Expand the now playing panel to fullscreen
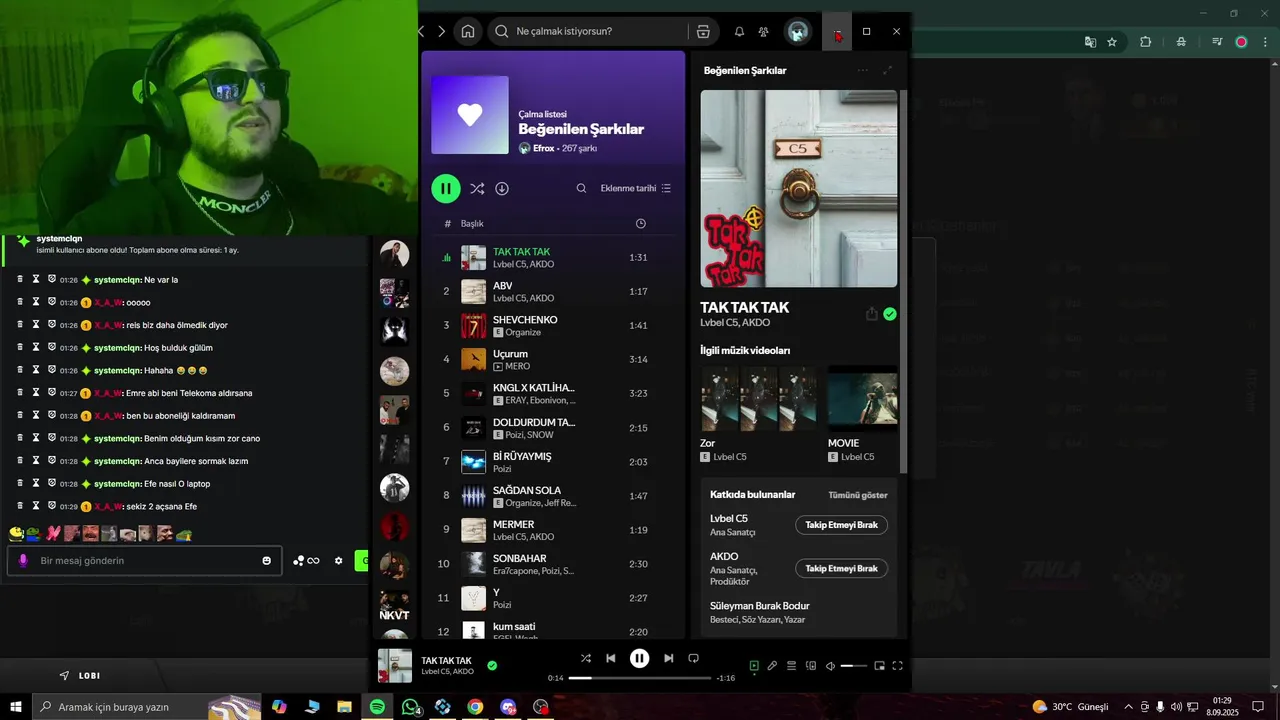 click(x=887, y=70)
